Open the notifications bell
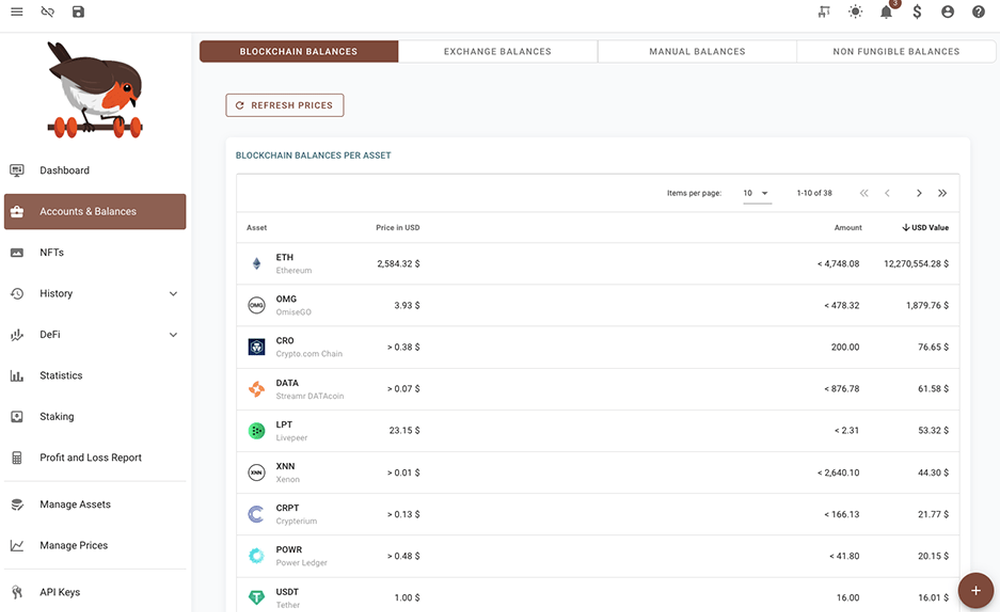Screen dimensions: 1000x612 [x=886, y=11]
